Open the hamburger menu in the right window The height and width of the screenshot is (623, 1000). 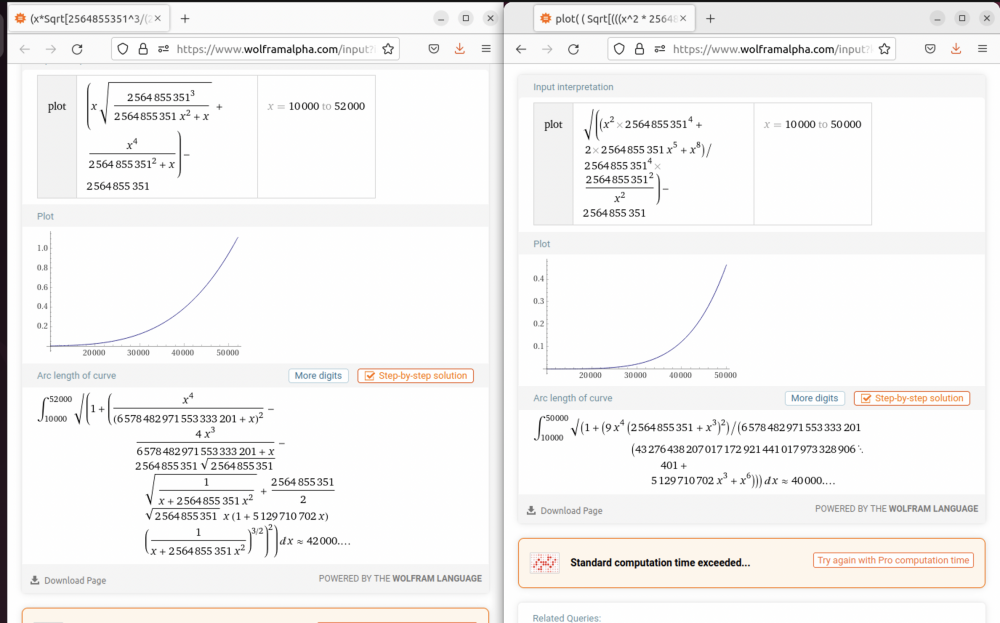(x=982, y=49)
